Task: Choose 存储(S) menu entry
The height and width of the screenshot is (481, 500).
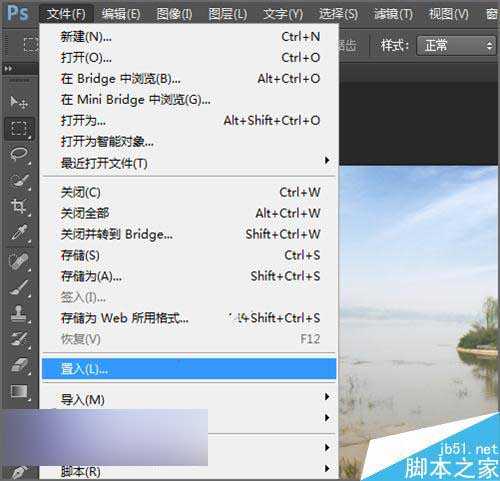Action: pos(190,255)
